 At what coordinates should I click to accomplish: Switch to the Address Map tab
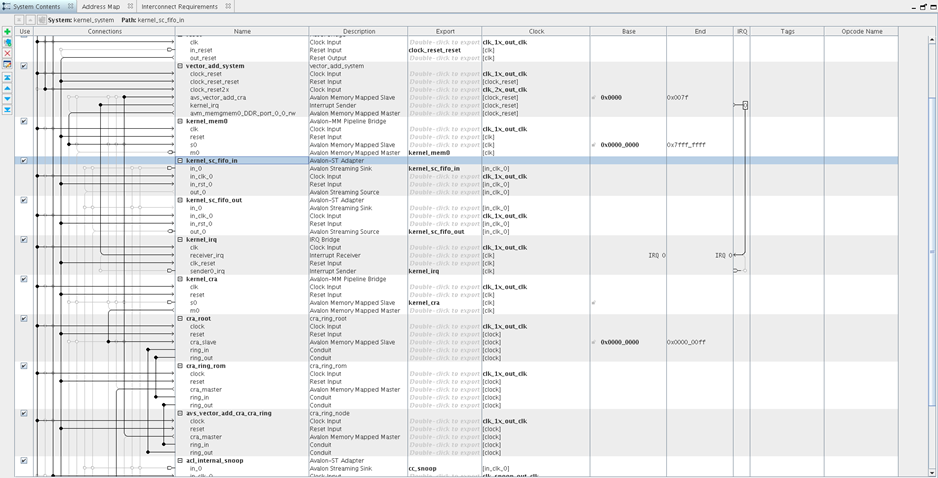[x=100, y=7]
